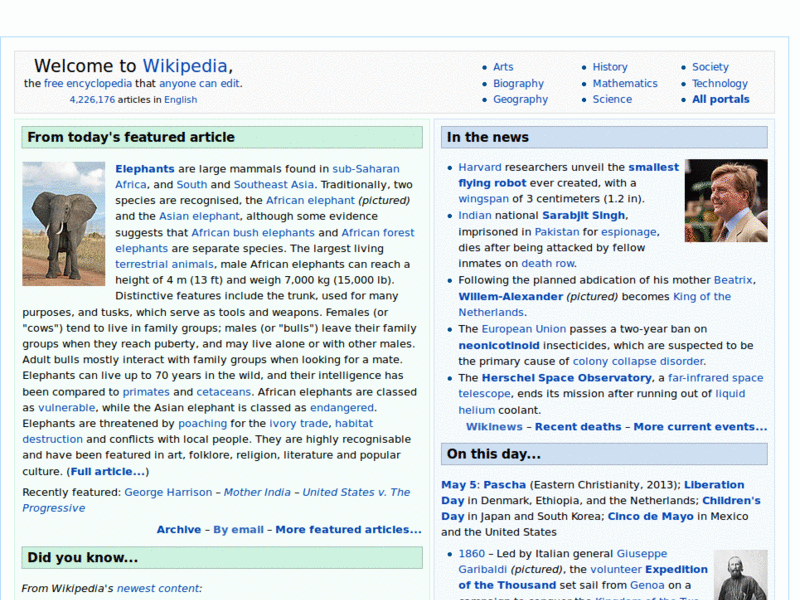The width and height of the screenshot is (800, 600).
Task: Open the English language link
Action: coord(181,99)
